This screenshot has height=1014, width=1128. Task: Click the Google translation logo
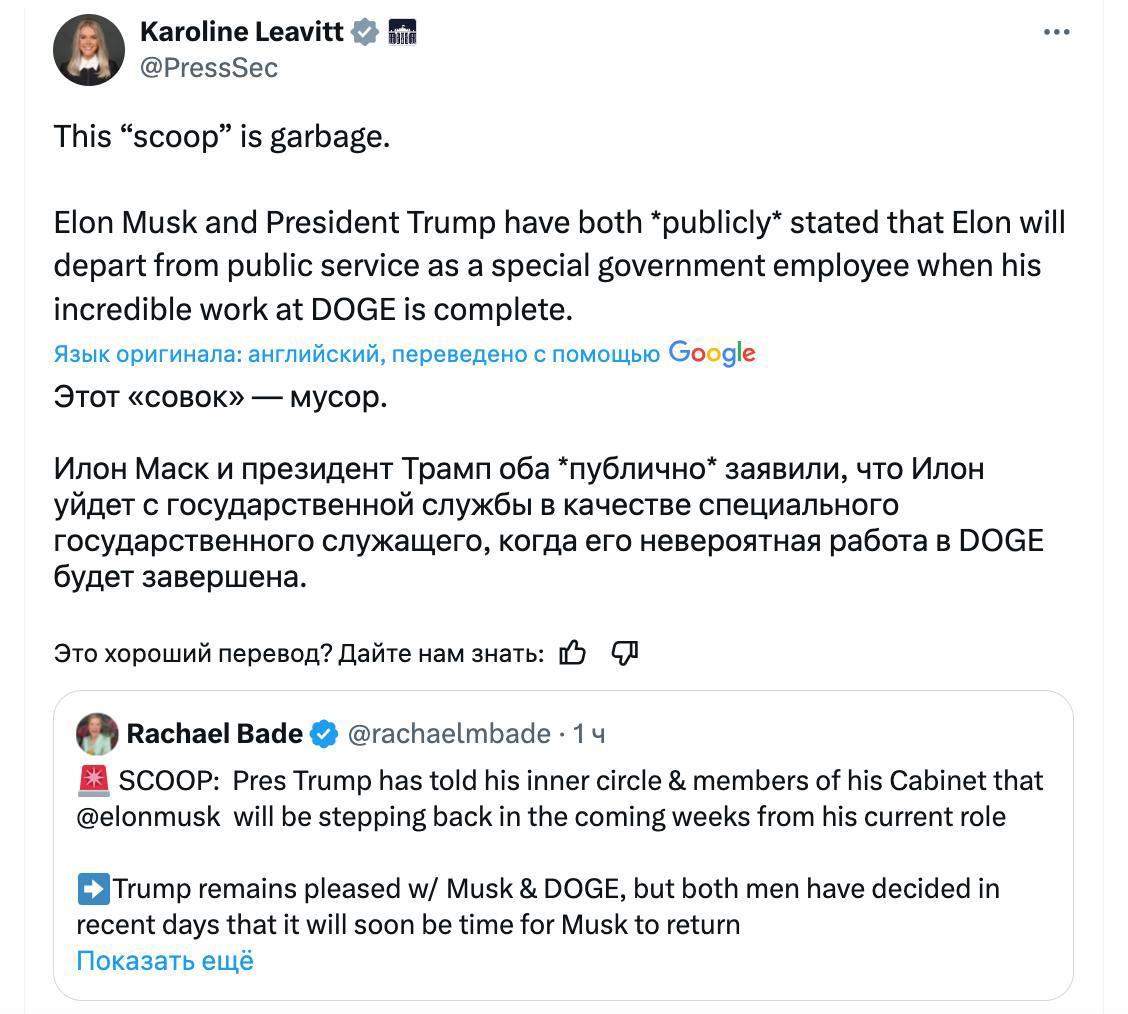click(x=711, y=353)
